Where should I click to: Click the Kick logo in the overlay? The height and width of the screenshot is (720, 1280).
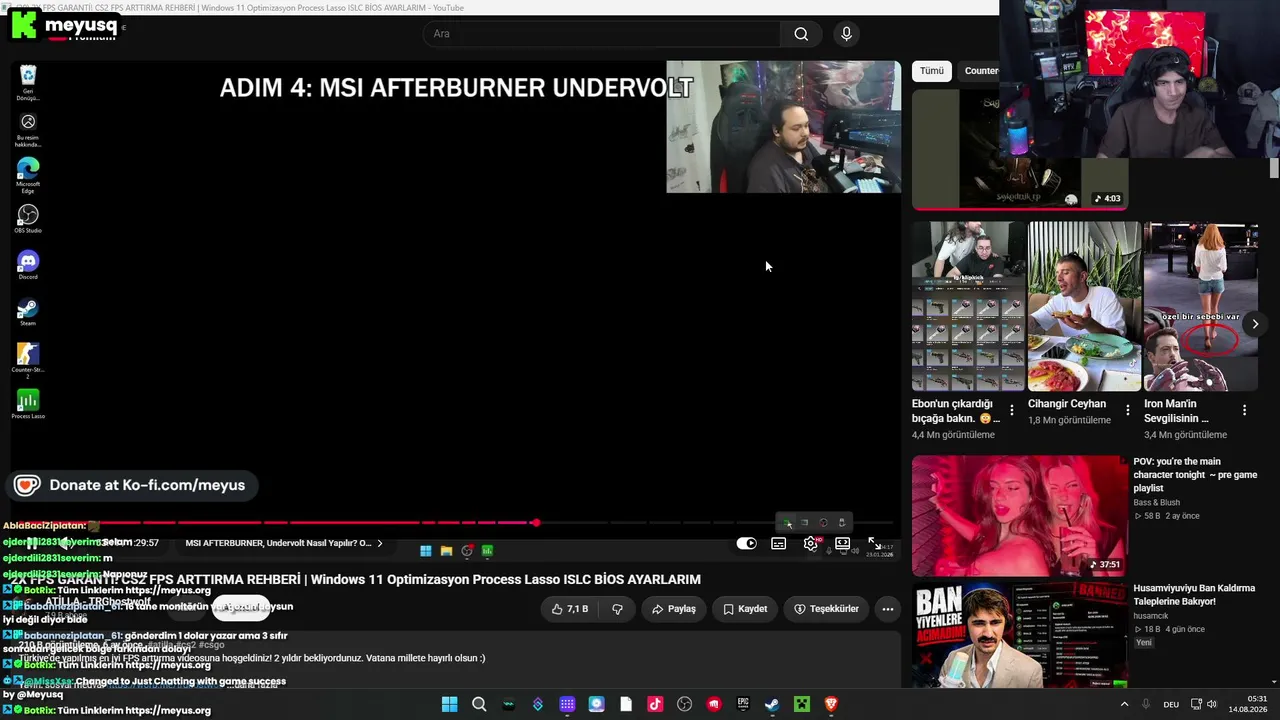point(23,24)
